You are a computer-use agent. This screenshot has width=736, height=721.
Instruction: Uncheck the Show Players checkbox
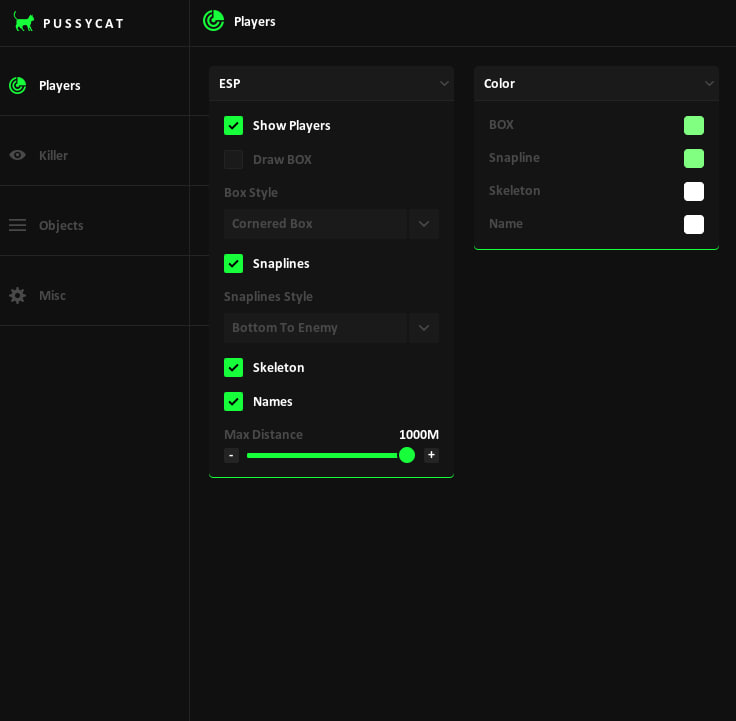(x=233, y=125)
